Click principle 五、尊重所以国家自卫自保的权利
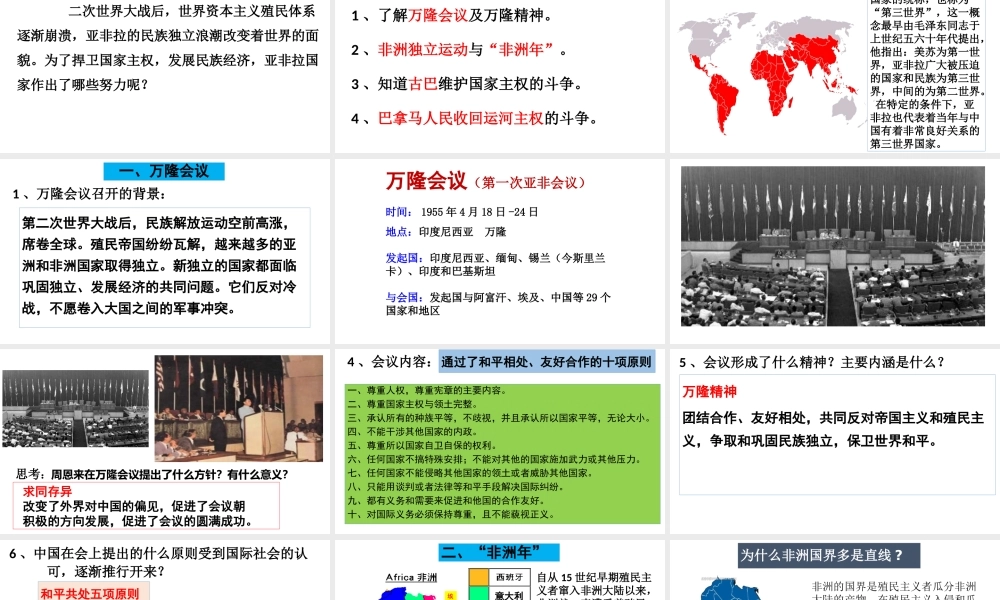Image resolution: width=1000 pixels, height=600 pixels. click(422, 446)
